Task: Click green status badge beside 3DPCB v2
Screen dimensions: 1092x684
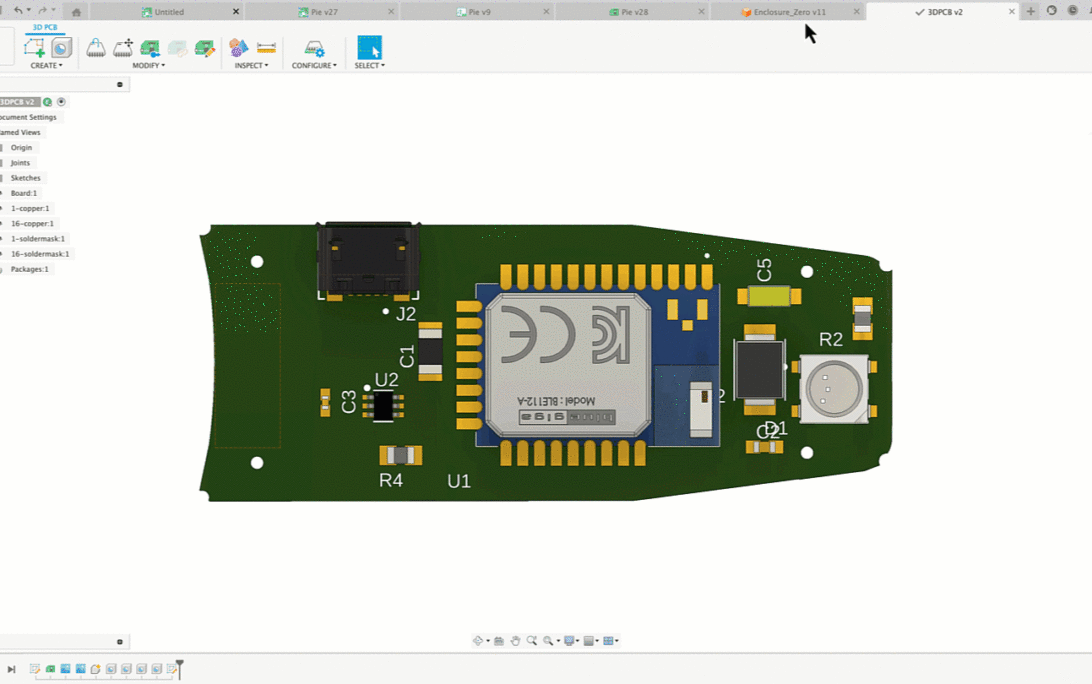Action: point(47,102)
